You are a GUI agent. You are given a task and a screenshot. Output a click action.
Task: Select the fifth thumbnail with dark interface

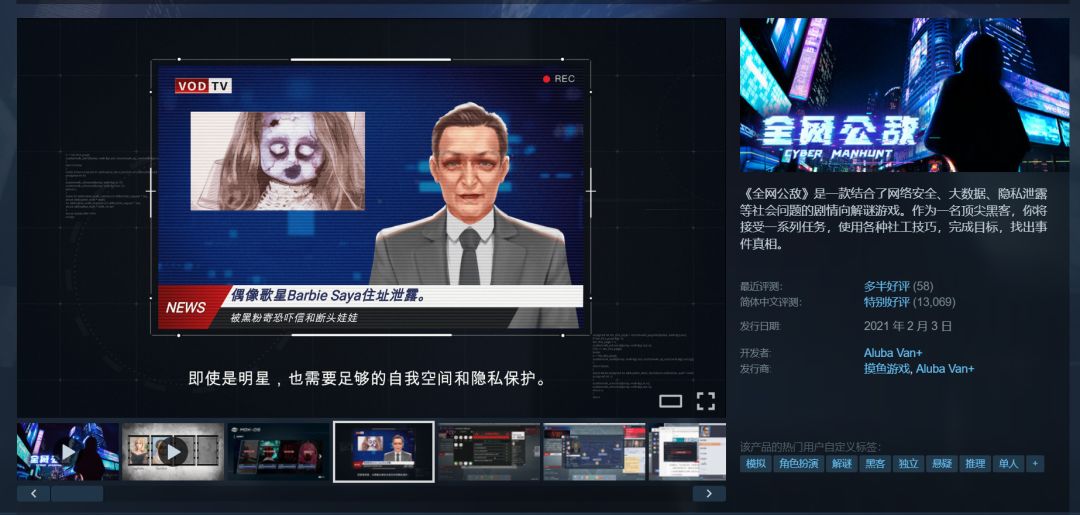pos(489,452)
